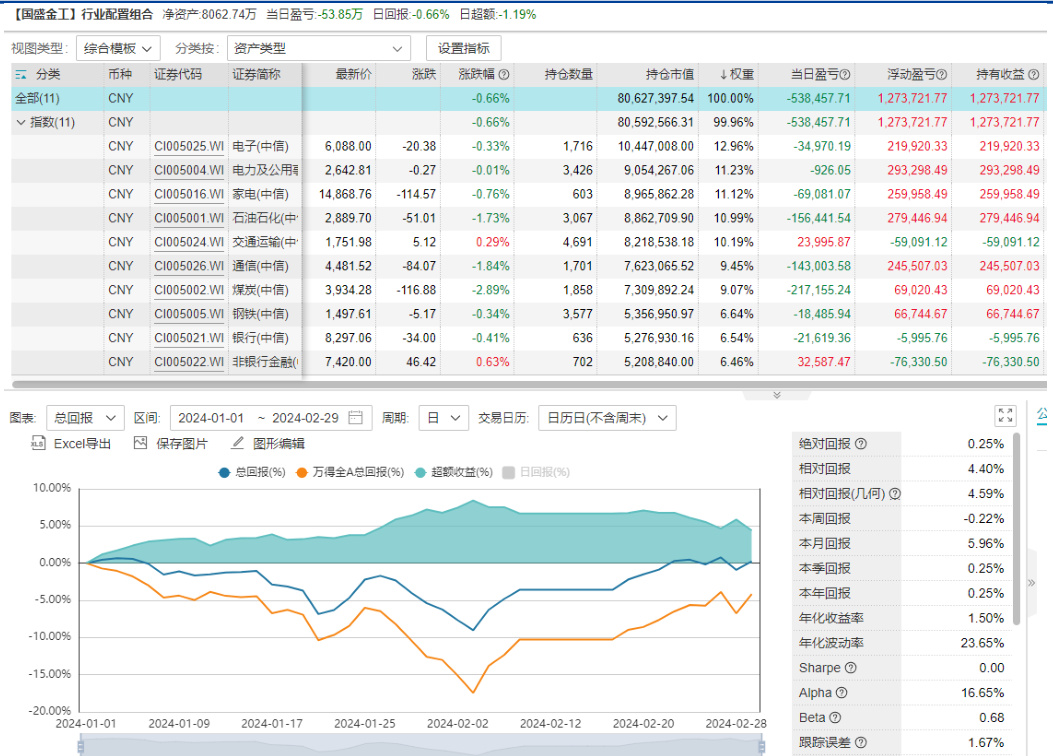Enable the 日回报(%) legend series
Screen dimensions: 1053x756
[539, 472]
